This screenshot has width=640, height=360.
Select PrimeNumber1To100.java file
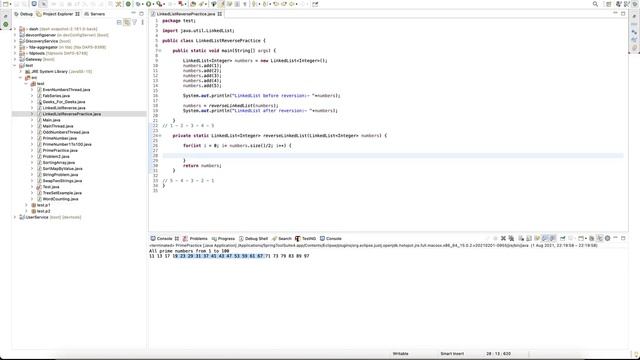click(x=67, y=144)
